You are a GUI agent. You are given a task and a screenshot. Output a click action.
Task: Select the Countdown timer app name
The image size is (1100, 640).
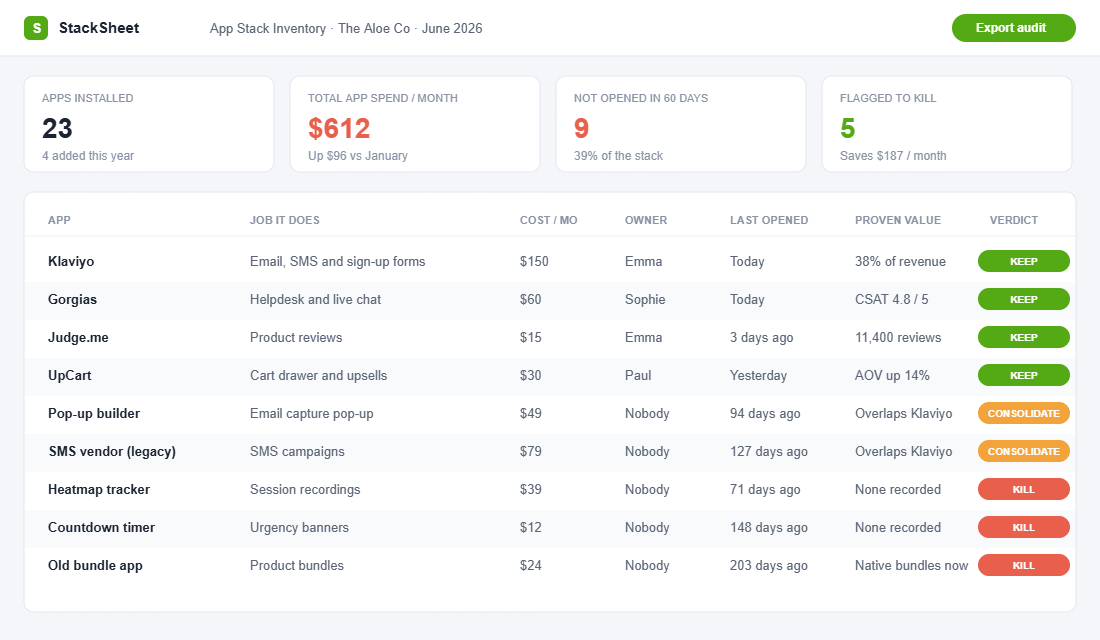(101, 527)
